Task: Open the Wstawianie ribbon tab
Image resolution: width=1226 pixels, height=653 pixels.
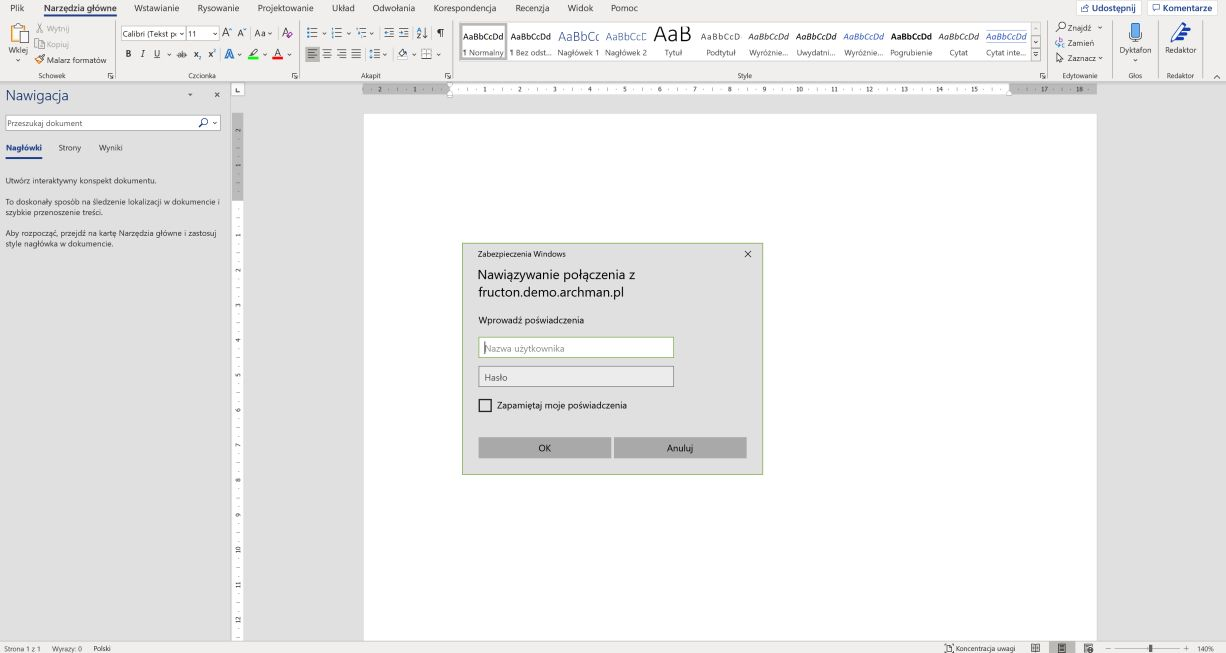Action: (x=156, y=8)
